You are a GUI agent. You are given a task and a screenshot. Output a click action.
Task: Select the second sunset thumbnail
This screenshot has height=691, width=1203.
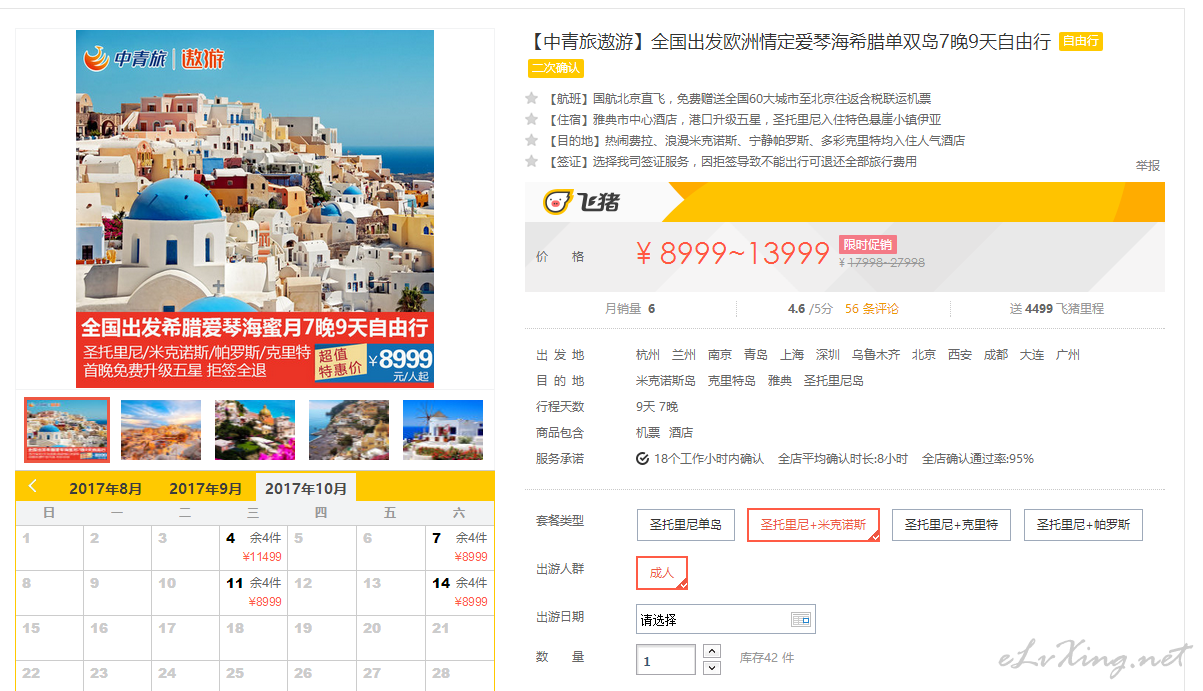(x=161, y=430)
